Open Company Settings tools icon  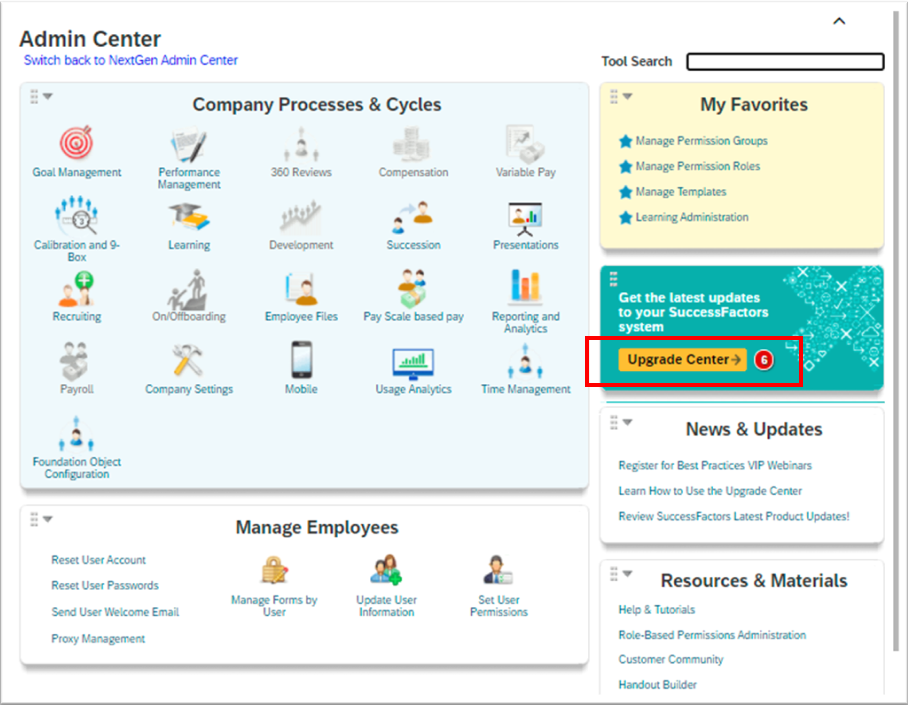[188, 360]
